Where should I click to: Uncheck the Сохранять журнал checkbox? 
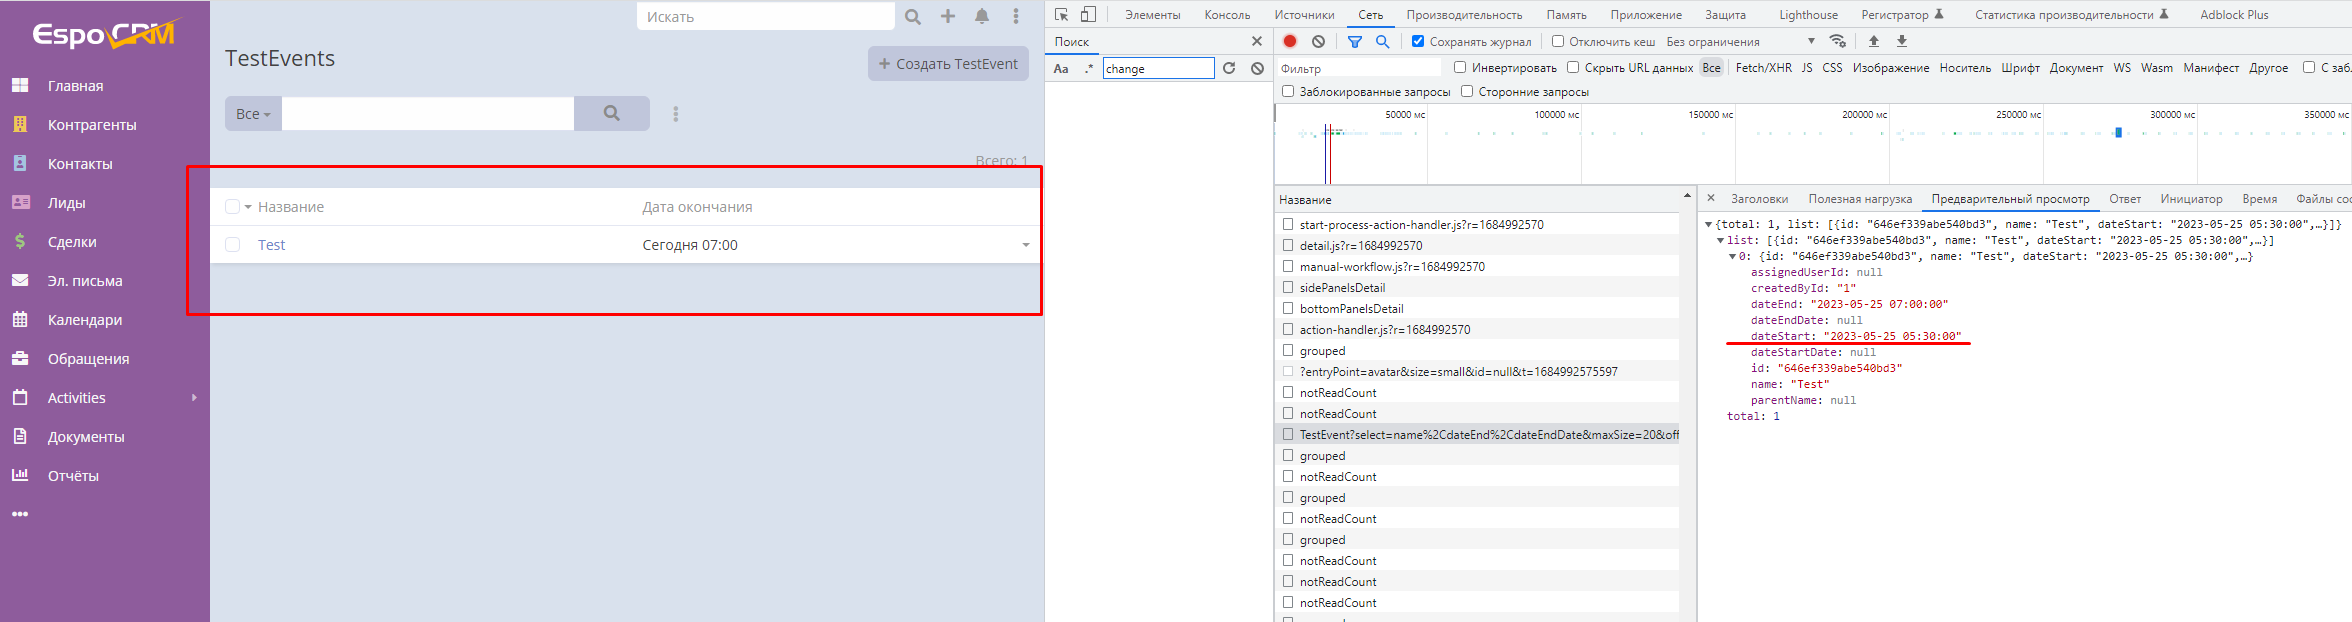[x=1417, y=41]
